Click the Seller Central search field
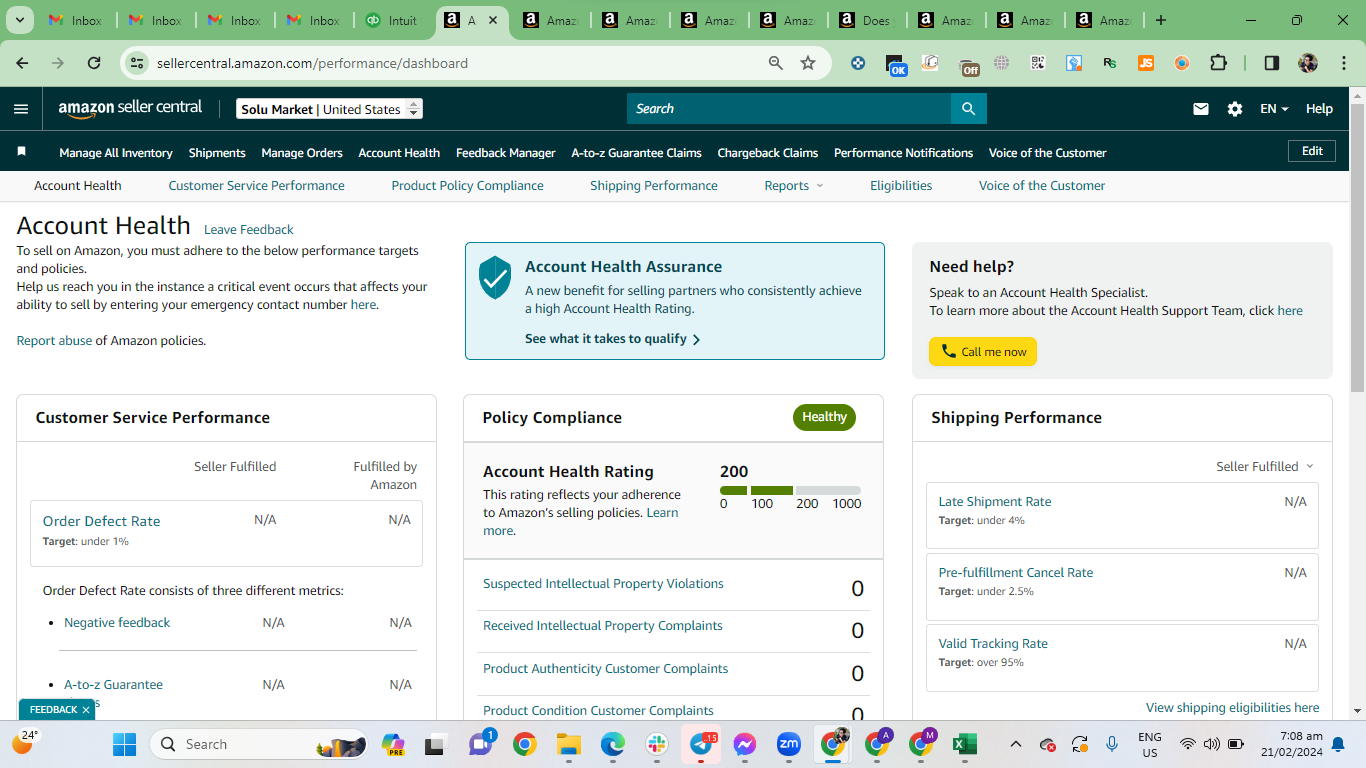 tap(789, 109)
